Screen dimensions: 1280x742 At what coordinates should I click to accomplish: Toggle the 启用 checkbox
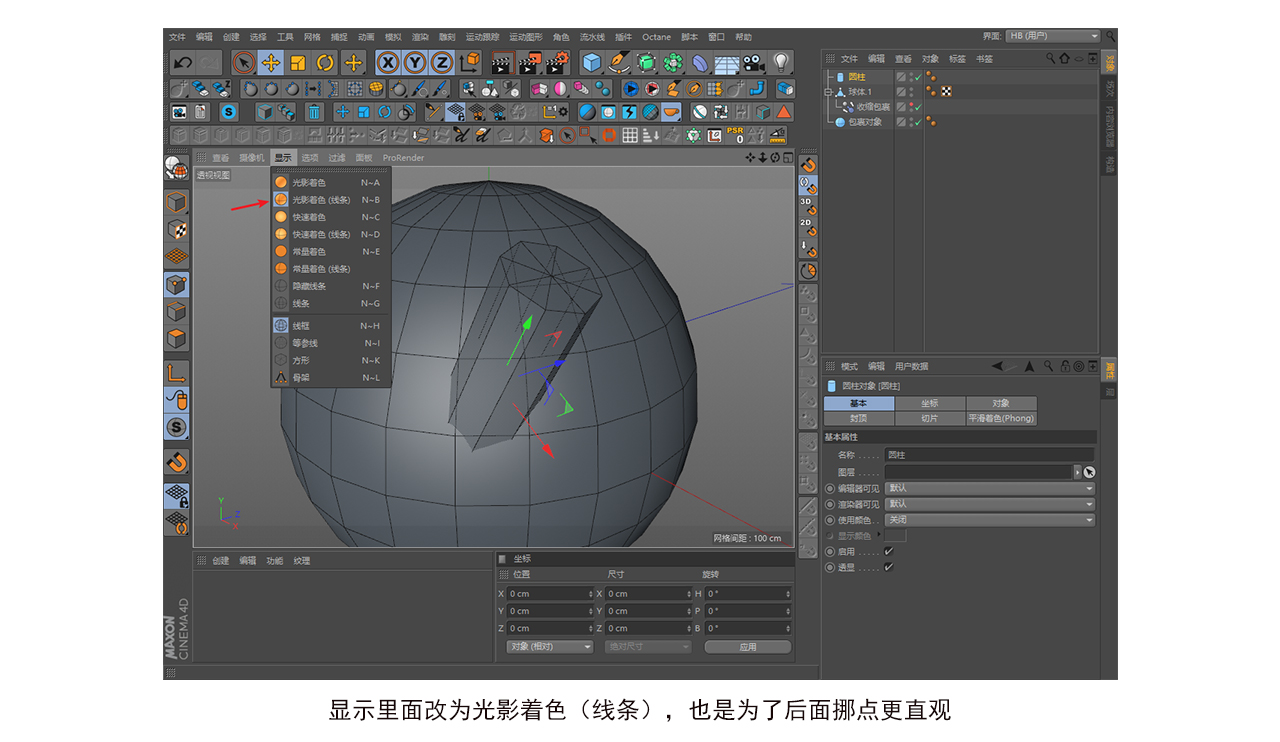coord(888,552)
